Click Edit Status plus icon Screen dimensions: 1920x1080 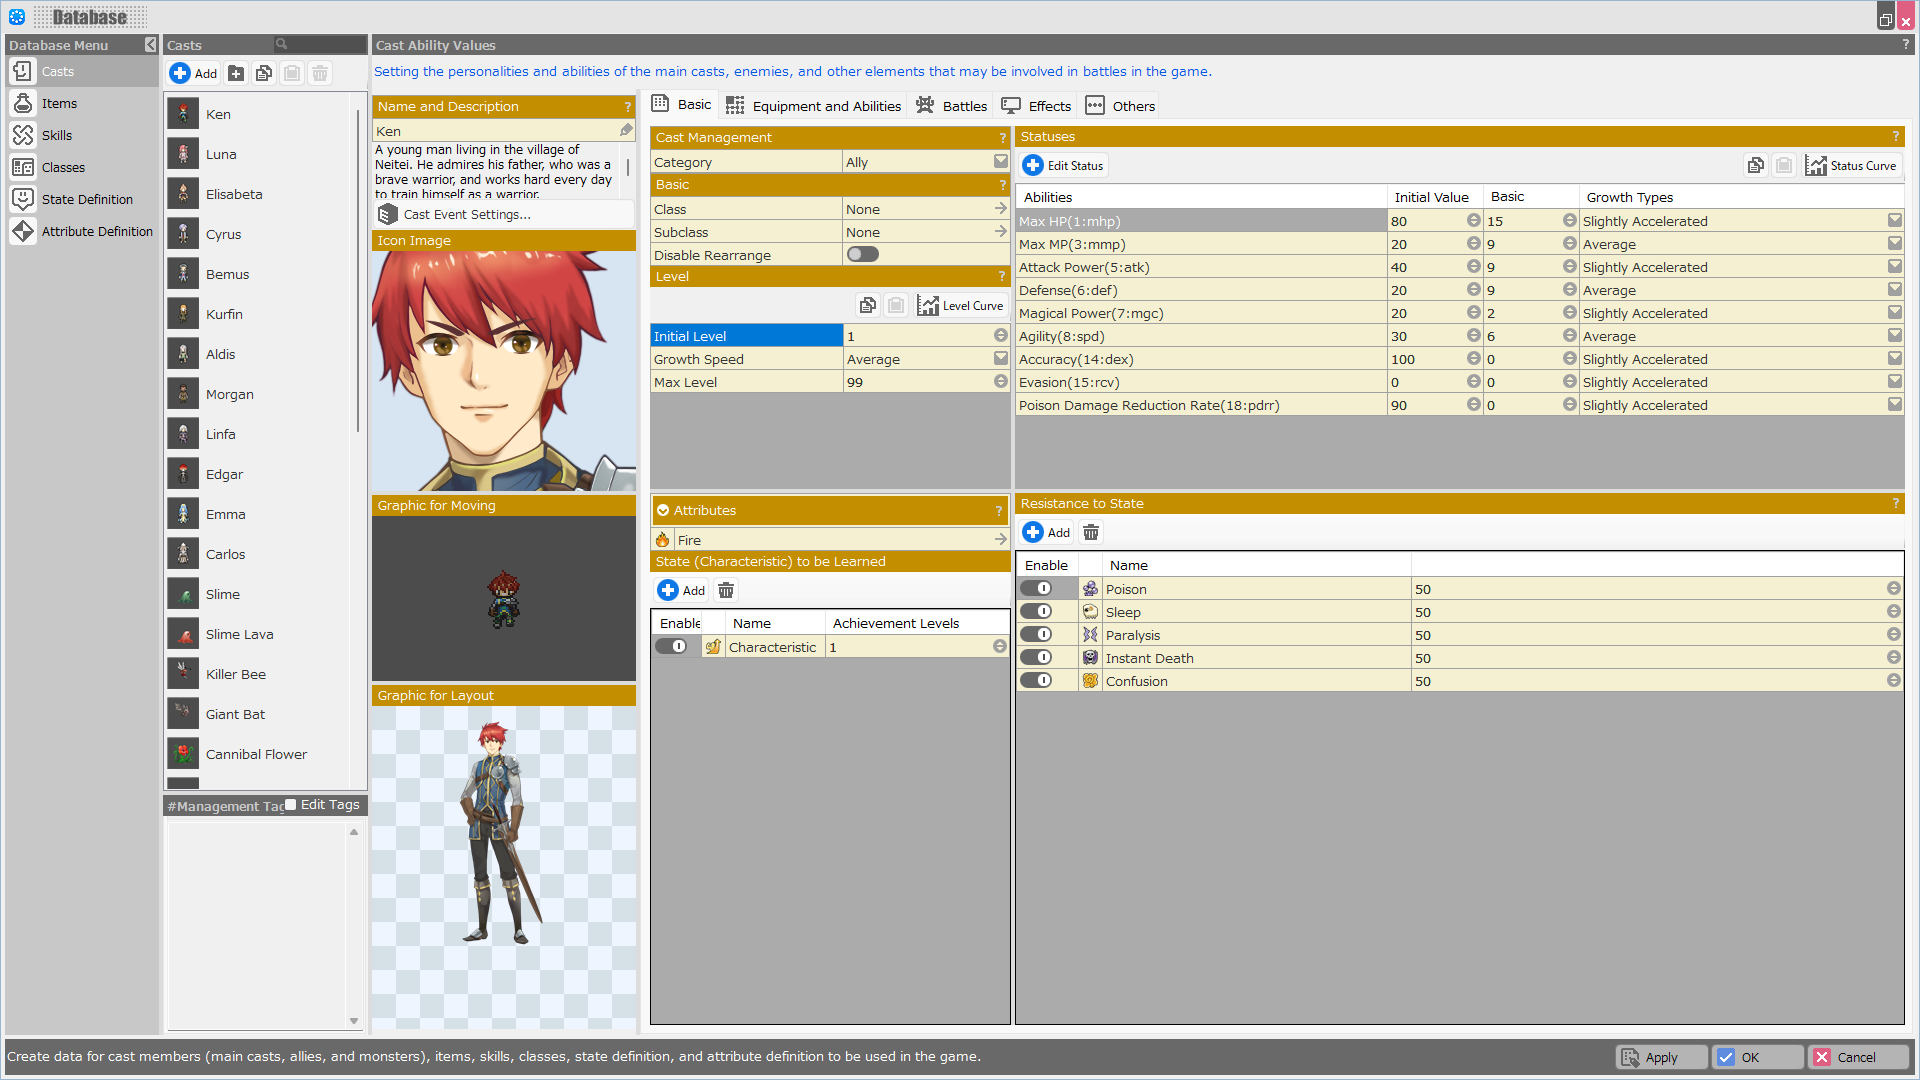coord(1033,166)
